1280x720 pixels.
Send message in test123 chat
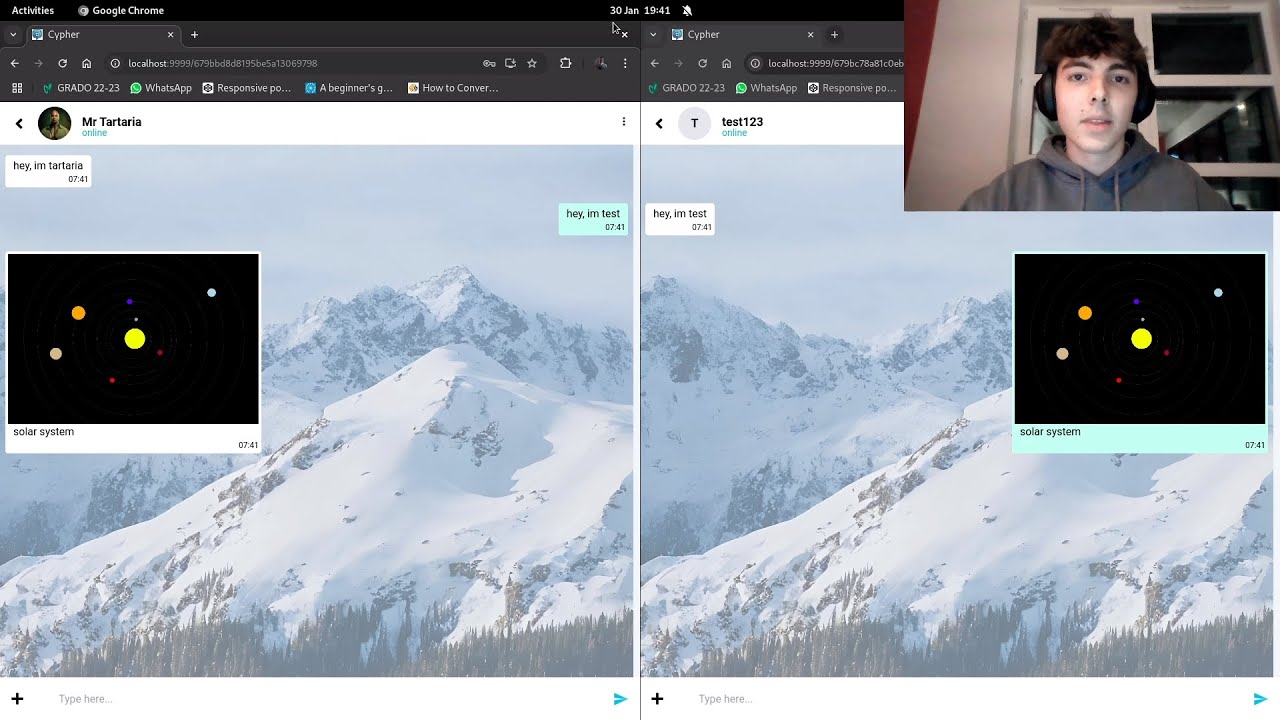pyautogui.click(x=1260, y=699)
